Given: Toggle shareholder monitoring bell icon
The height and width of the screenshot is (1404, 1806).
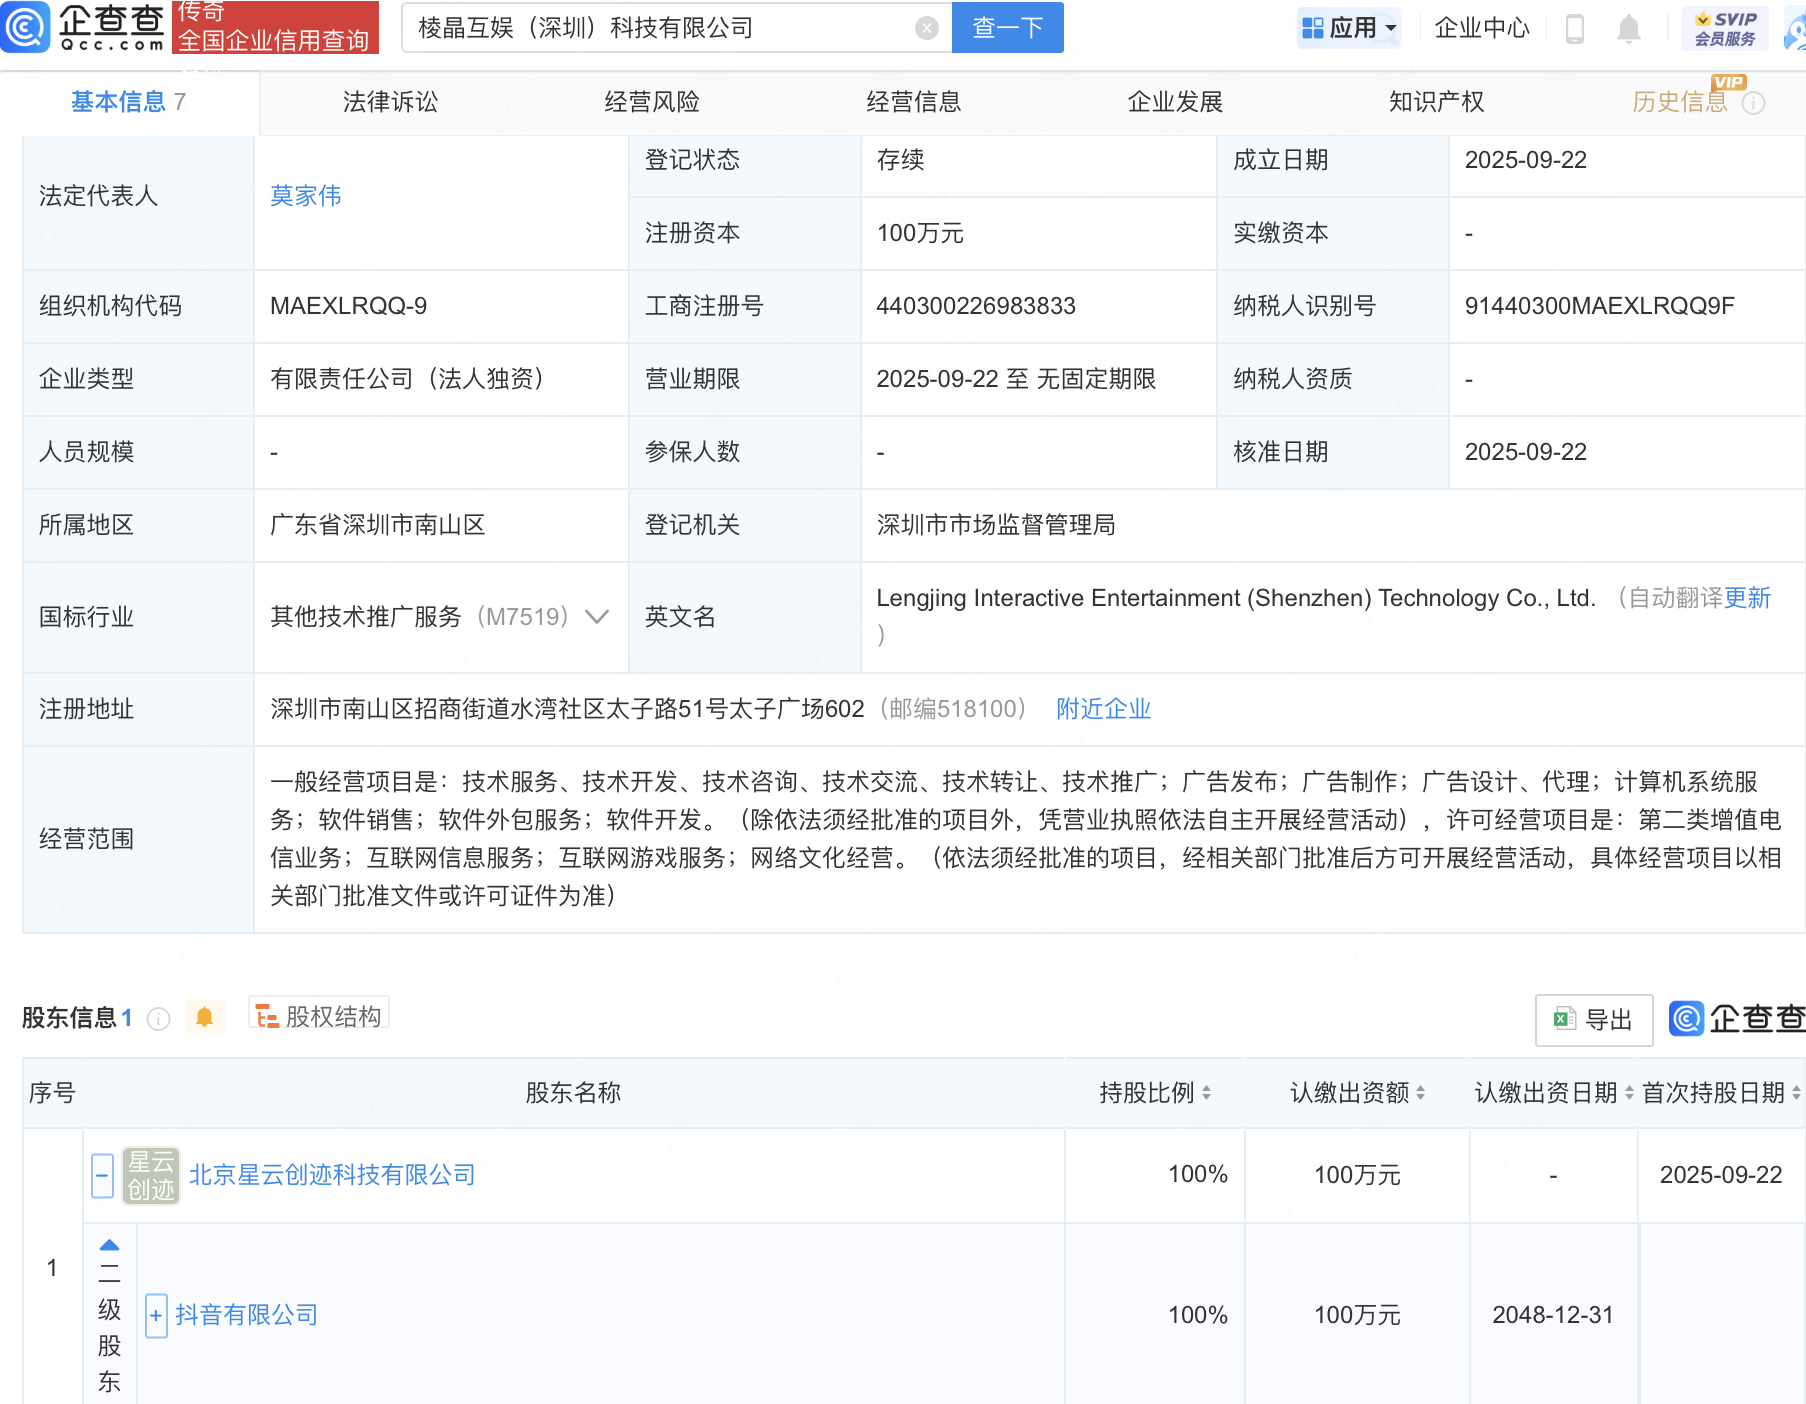Looking at the screenshot, I should (x=204, y=1017).
